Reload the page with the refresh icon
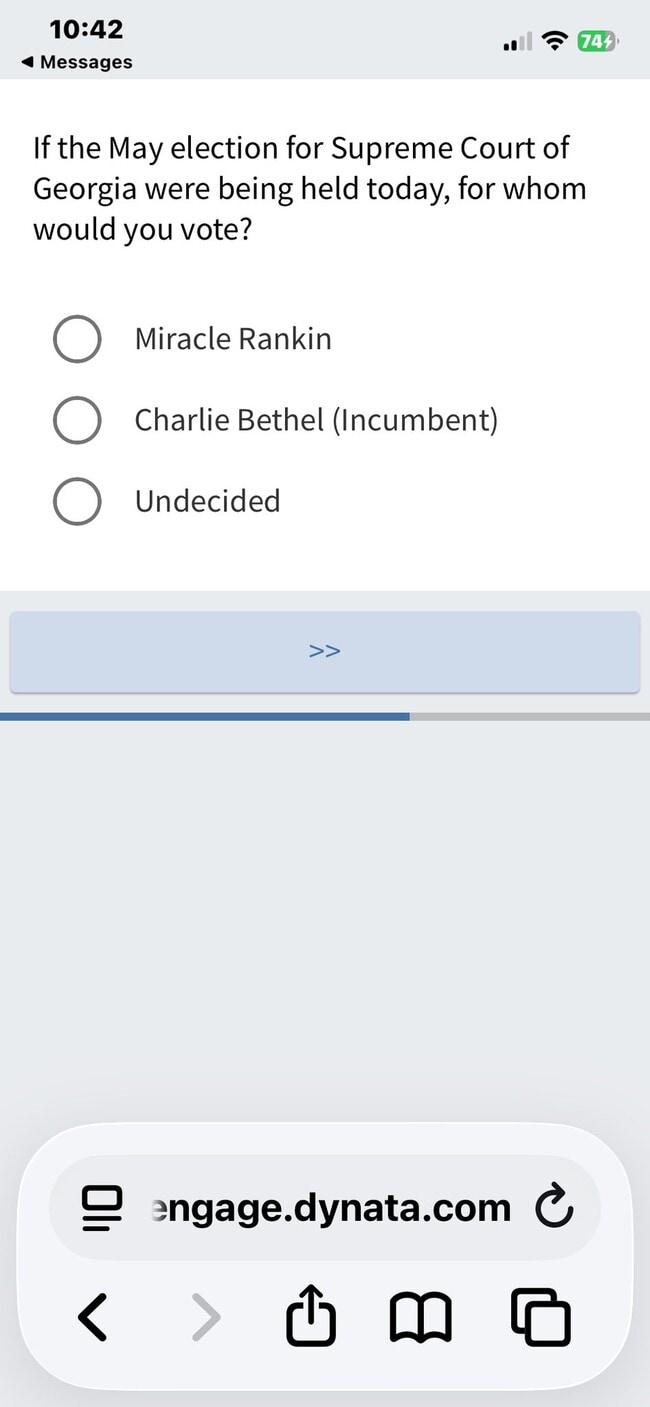 [554, 1208]
